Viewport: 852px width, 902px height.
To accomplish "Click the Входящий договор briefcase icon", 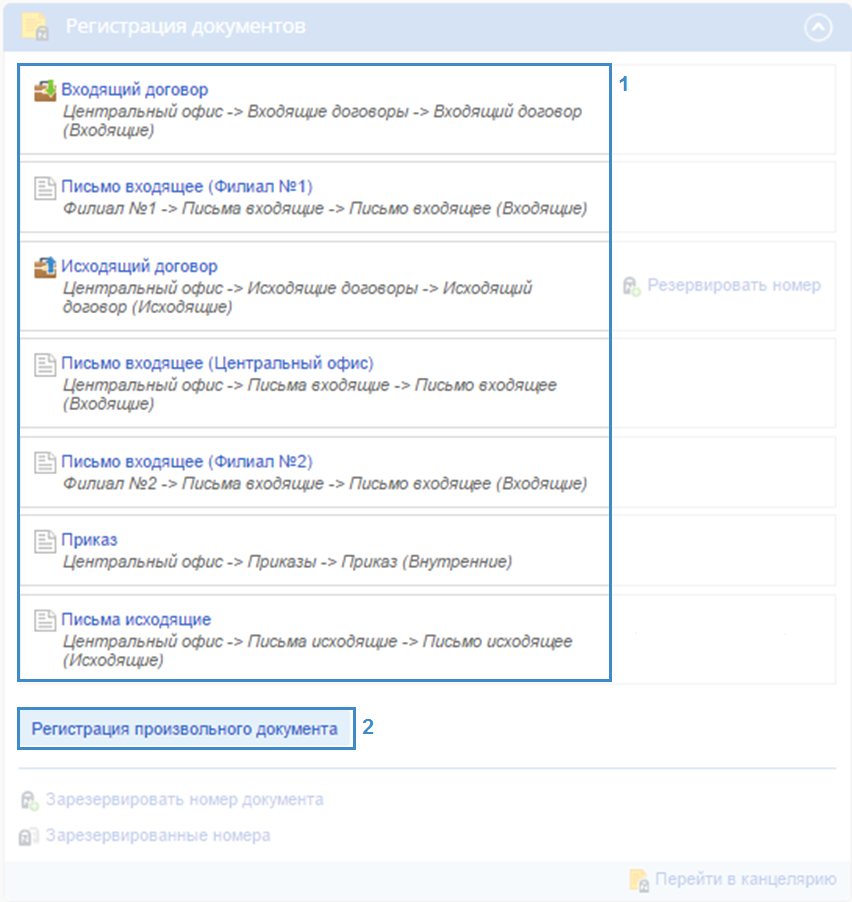I will pos(45,91).
